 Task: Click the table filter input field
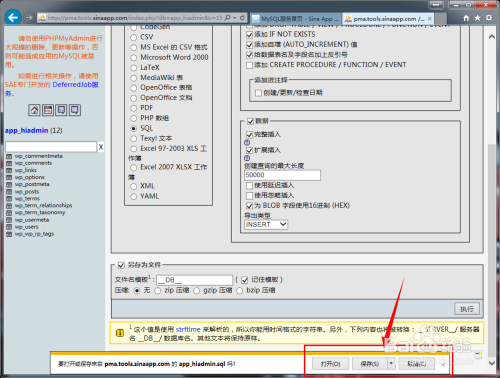pos(51,147)
